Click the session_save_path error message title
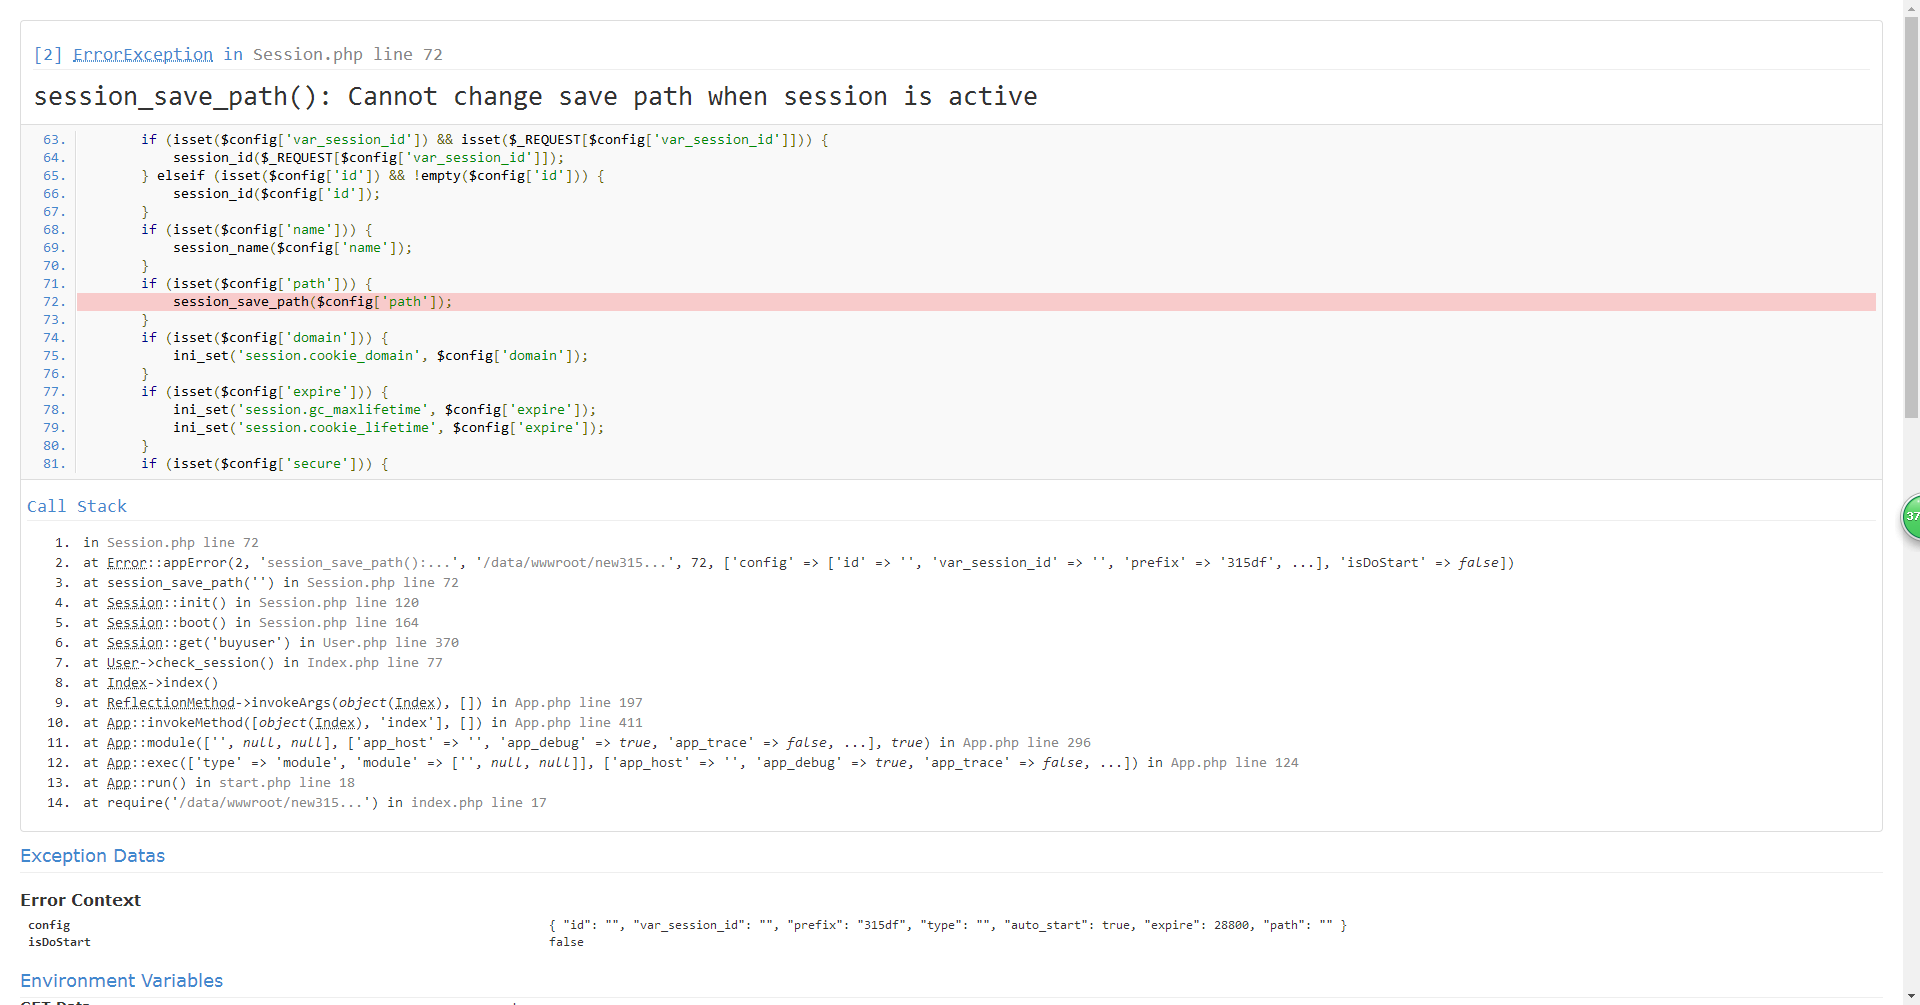This screenshot has height=1005, width=1920. (535, 97)
